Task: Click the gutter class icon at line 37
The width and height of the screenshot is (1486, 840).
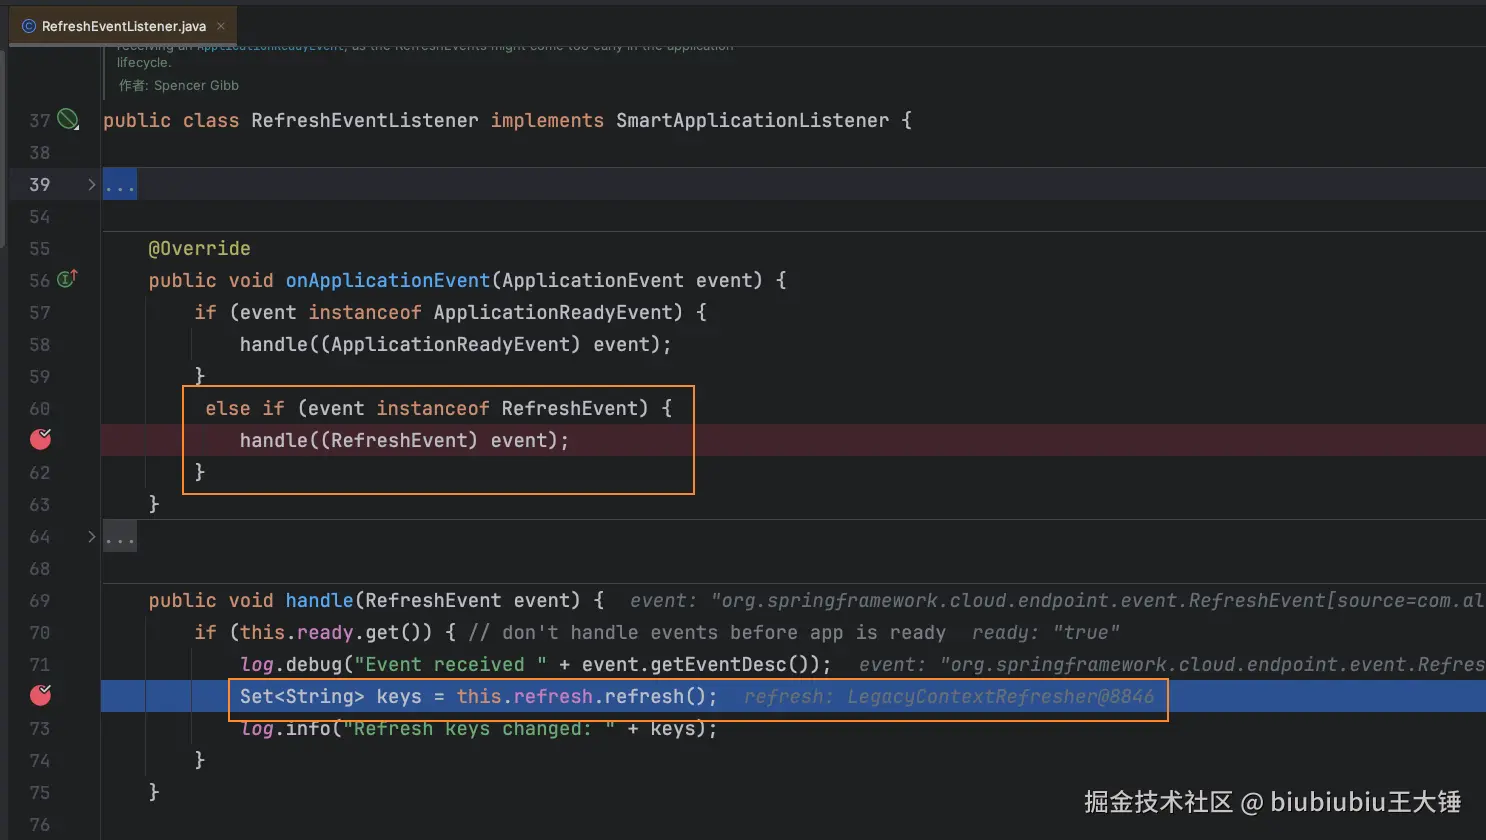Action: 68,120
